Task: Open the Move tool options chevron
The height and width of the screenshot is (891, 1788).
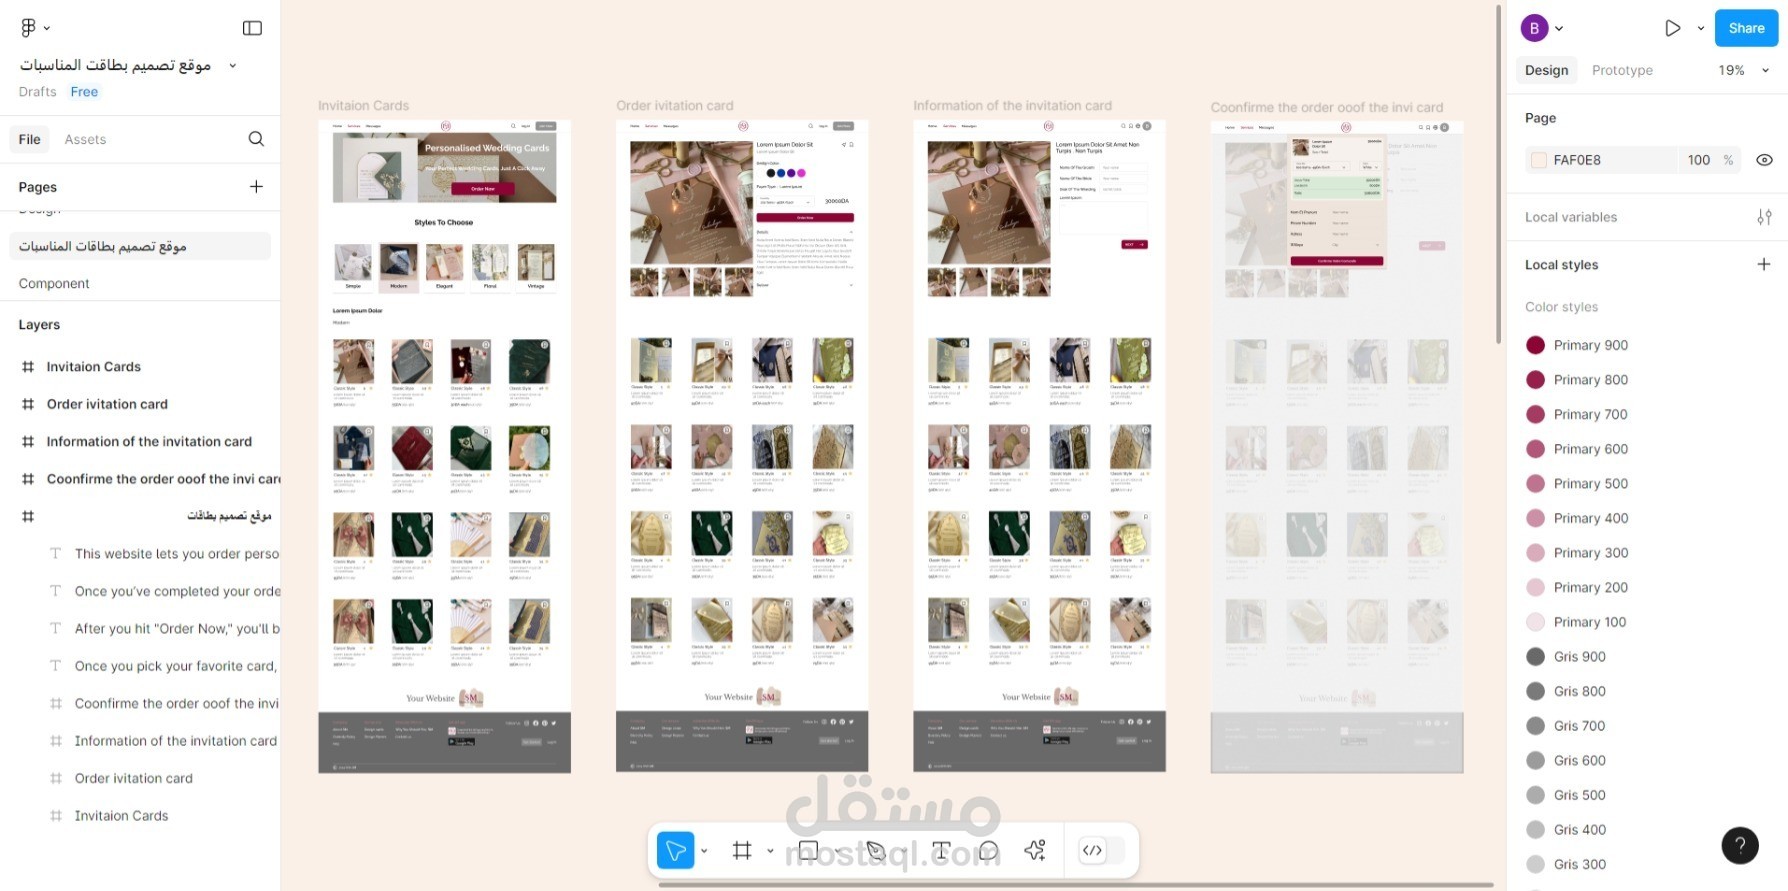Action: coord(704,851)
